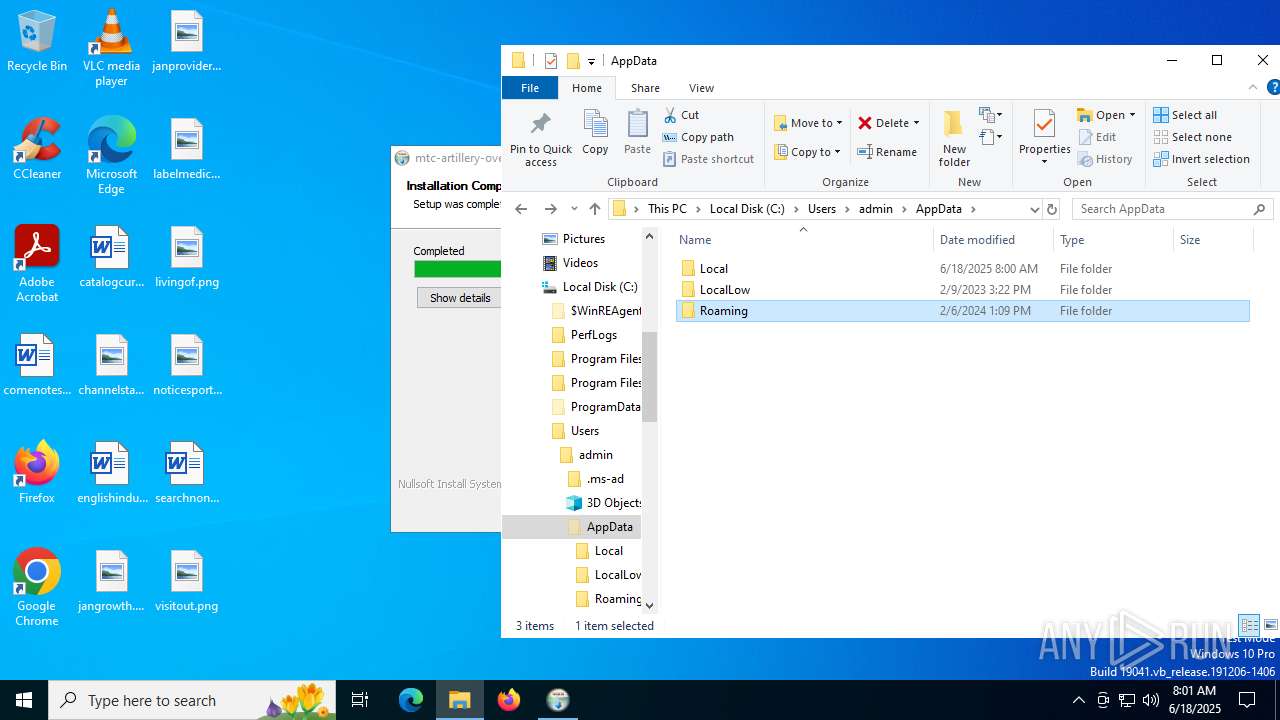
Task: Open the Delete dropdown arrow
Action: point(916,123)
